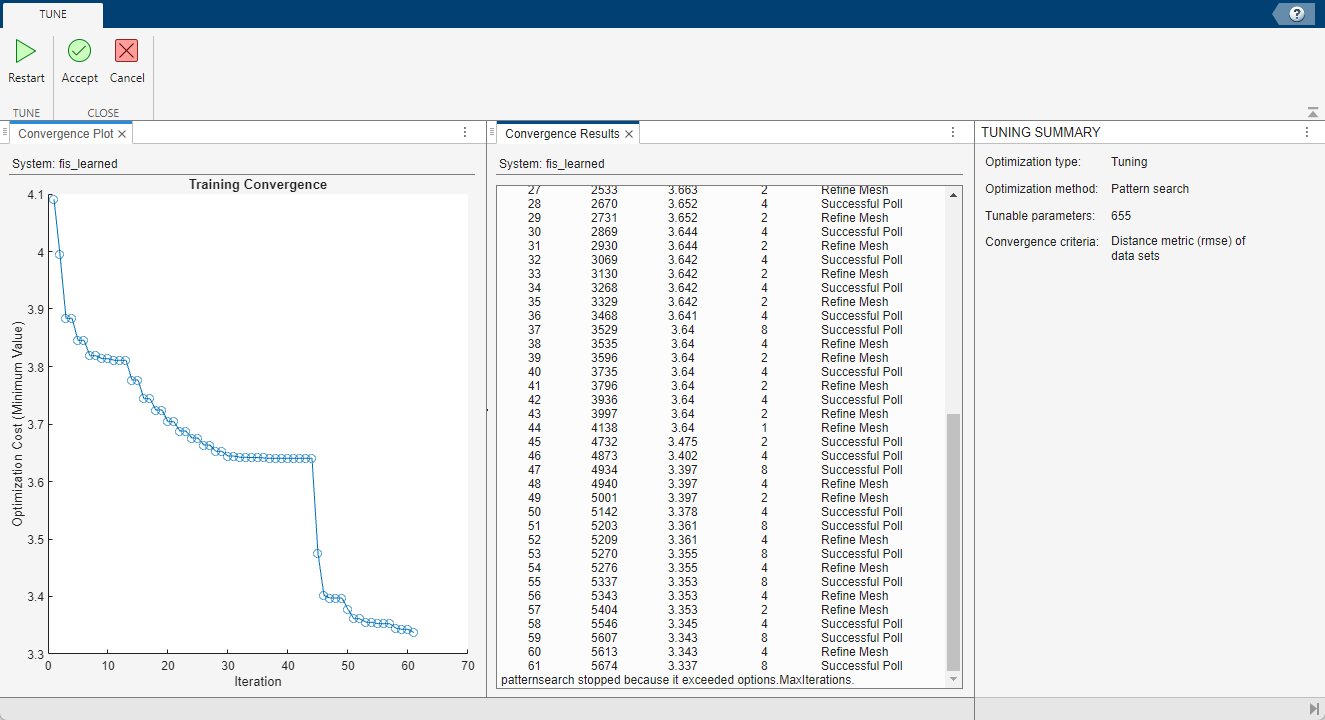
Task: Switch to the TUNE ribbon tab
Action: (51, 14)
